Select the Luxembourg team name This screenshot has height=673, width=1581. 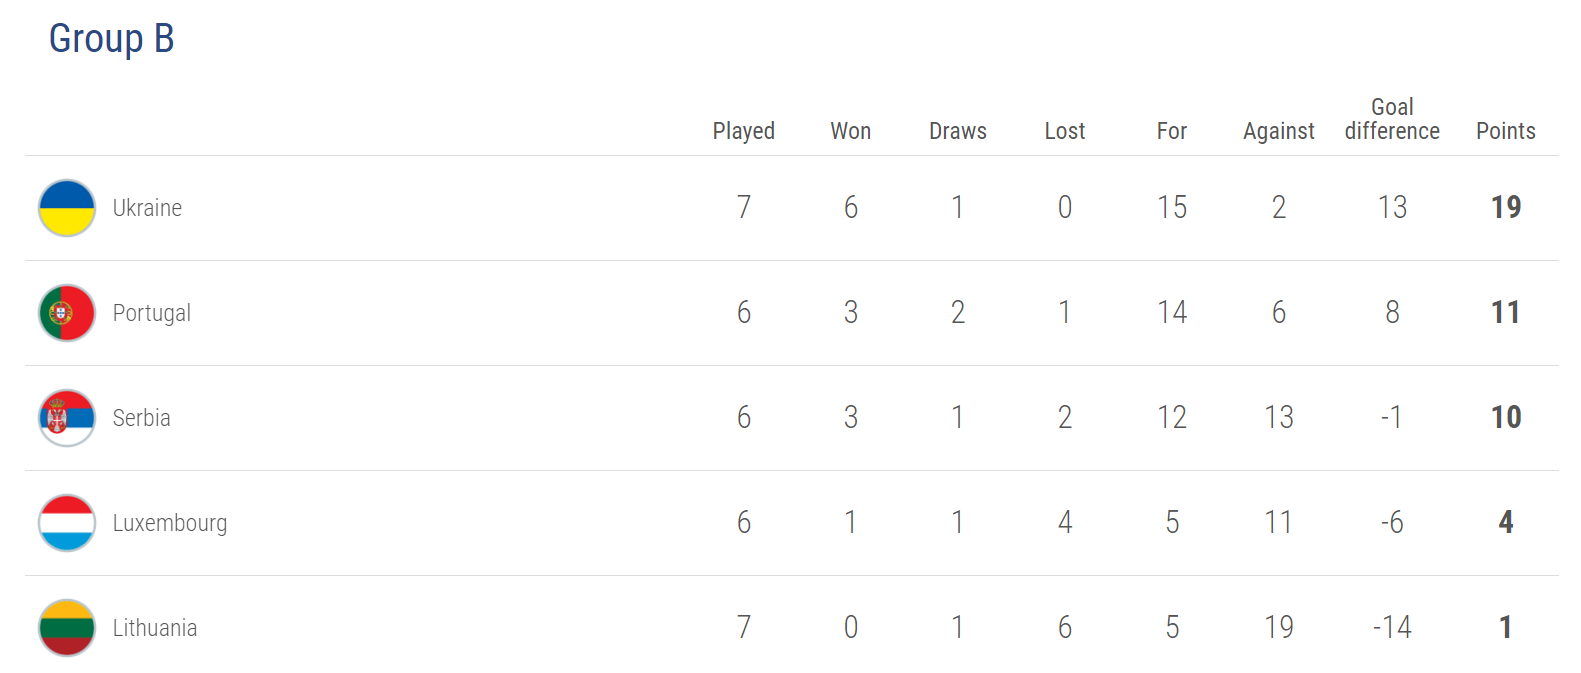[x=169, y=523]
